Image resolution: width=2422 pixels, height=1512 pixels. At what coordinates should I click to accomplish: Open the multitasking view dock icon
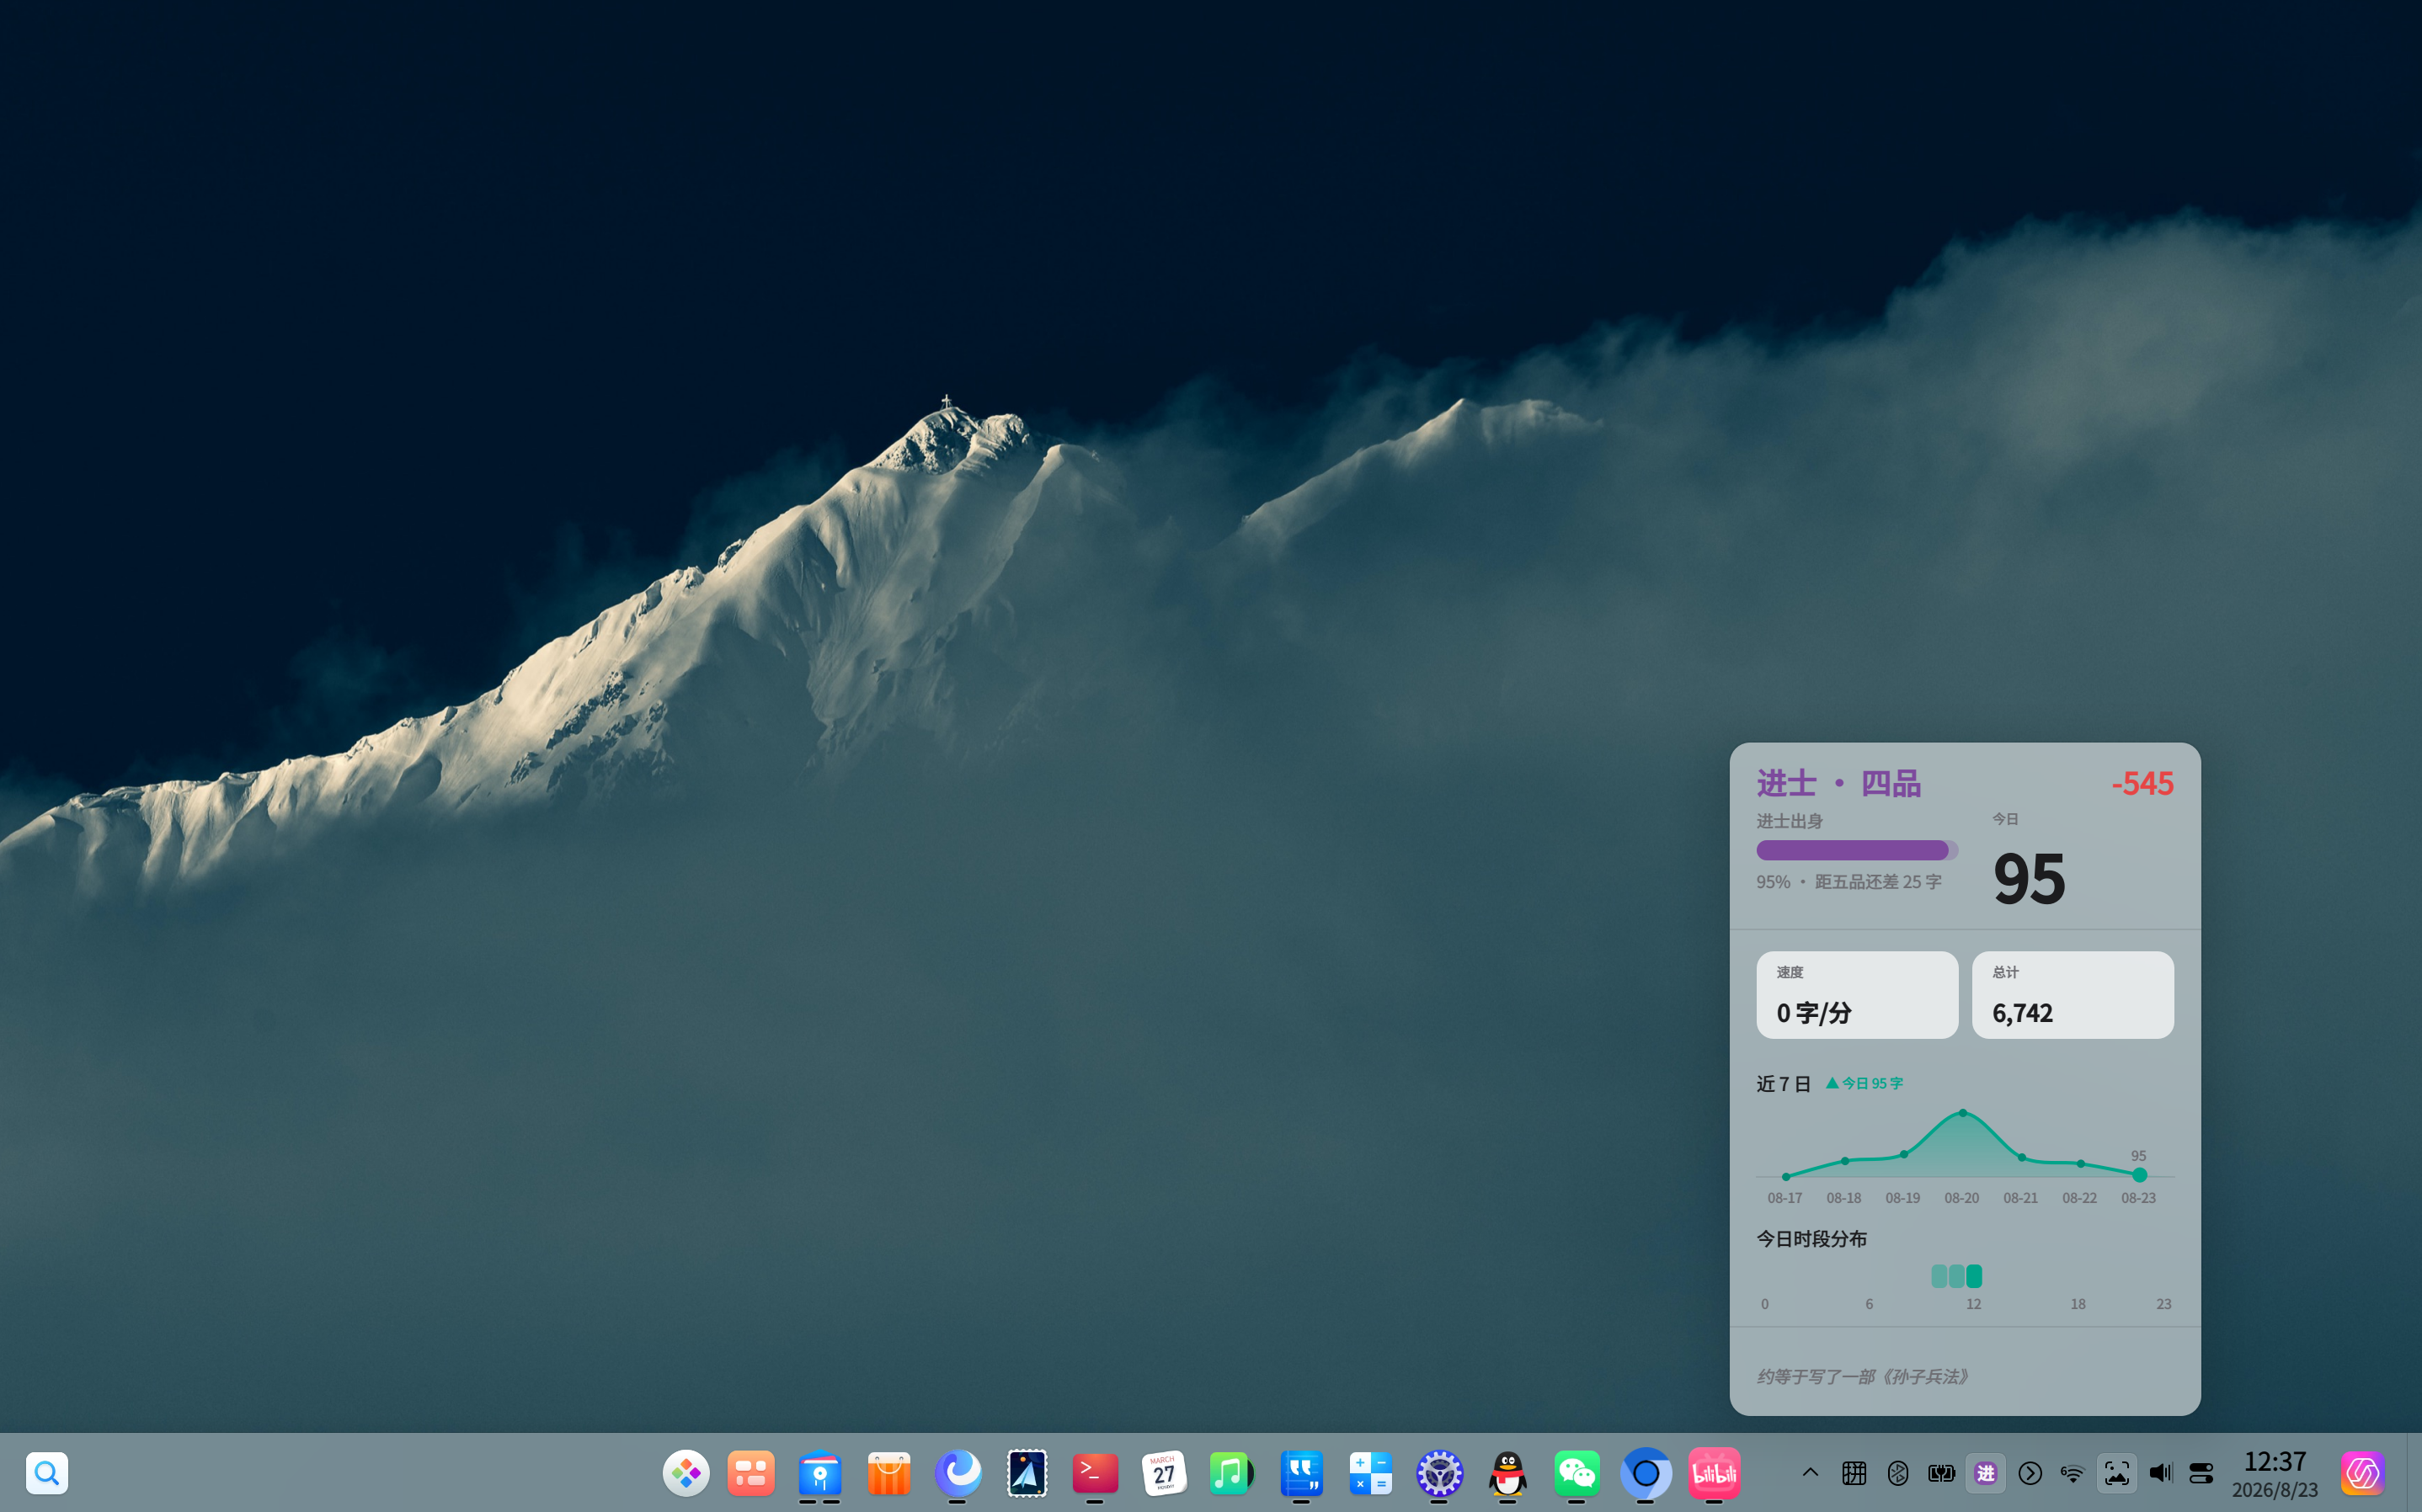coord(751,1473)
